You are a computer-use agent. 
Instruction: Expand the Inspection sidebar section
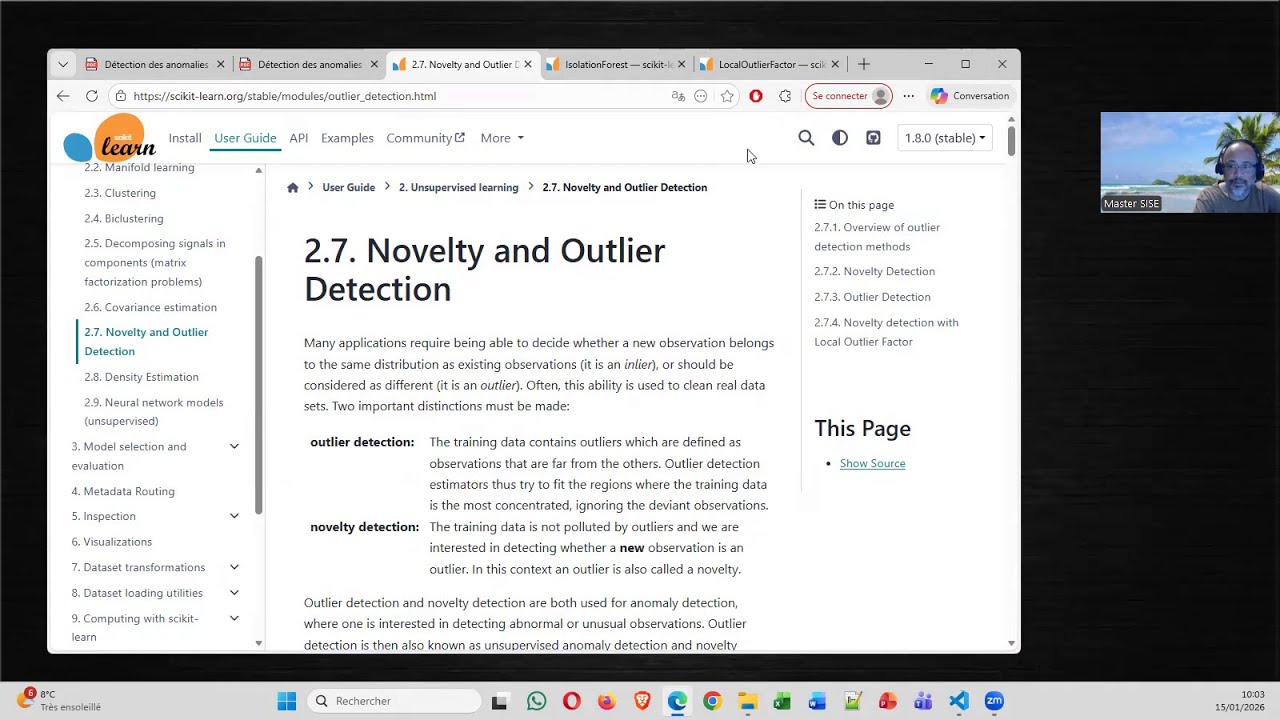click(234, 516)
